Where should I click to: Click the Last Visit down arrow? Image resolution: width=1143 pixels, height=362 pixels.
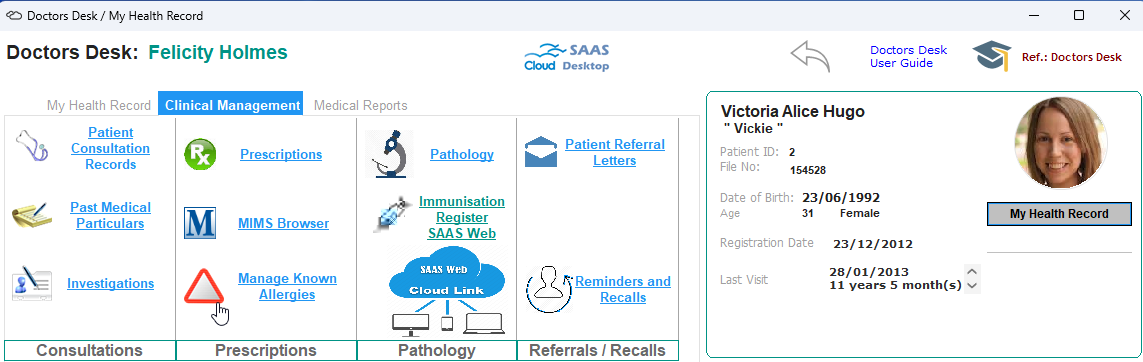972,286
